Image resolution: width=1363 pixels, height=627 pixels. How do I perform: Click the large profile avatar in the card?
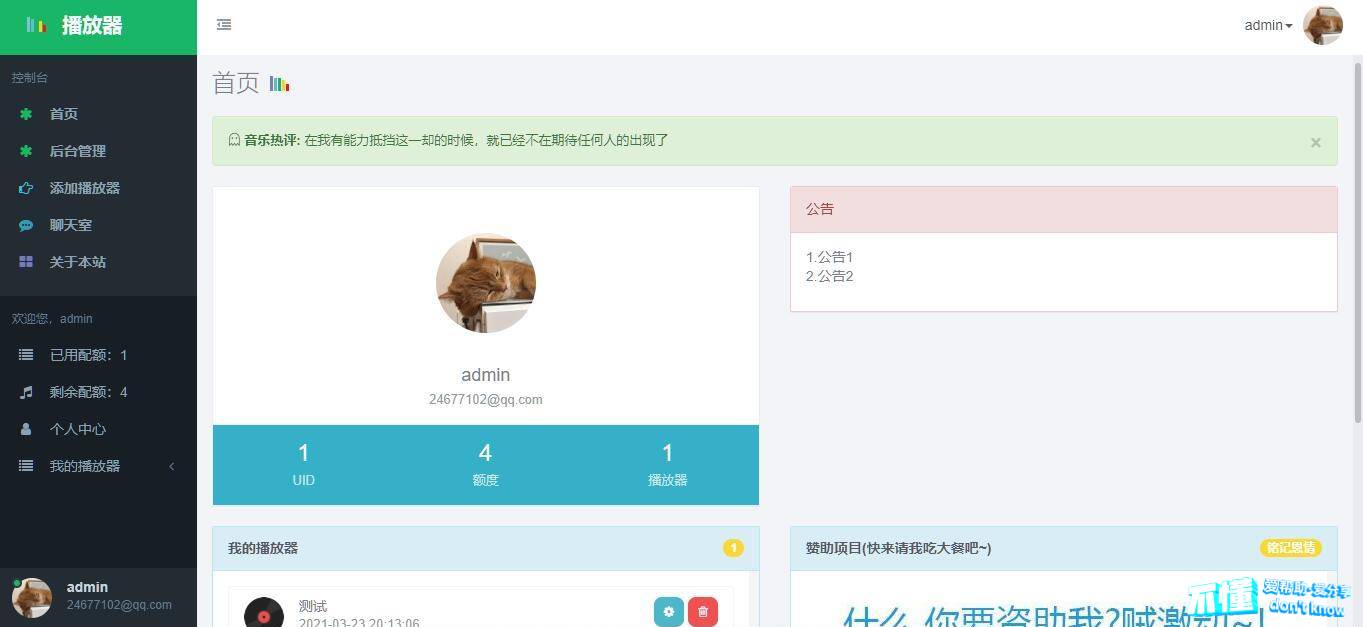coord(486,283)
